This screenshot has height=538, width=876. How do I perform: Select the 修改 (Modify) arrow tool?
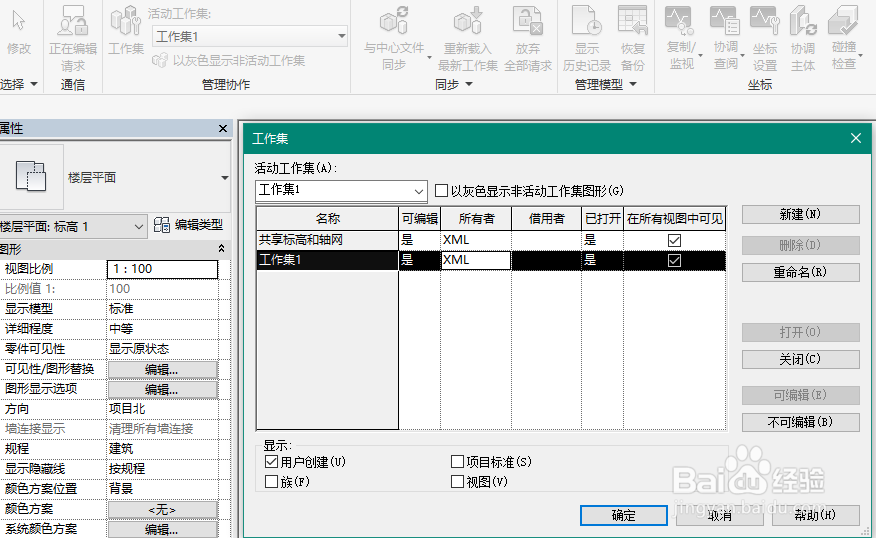(18, 31)
